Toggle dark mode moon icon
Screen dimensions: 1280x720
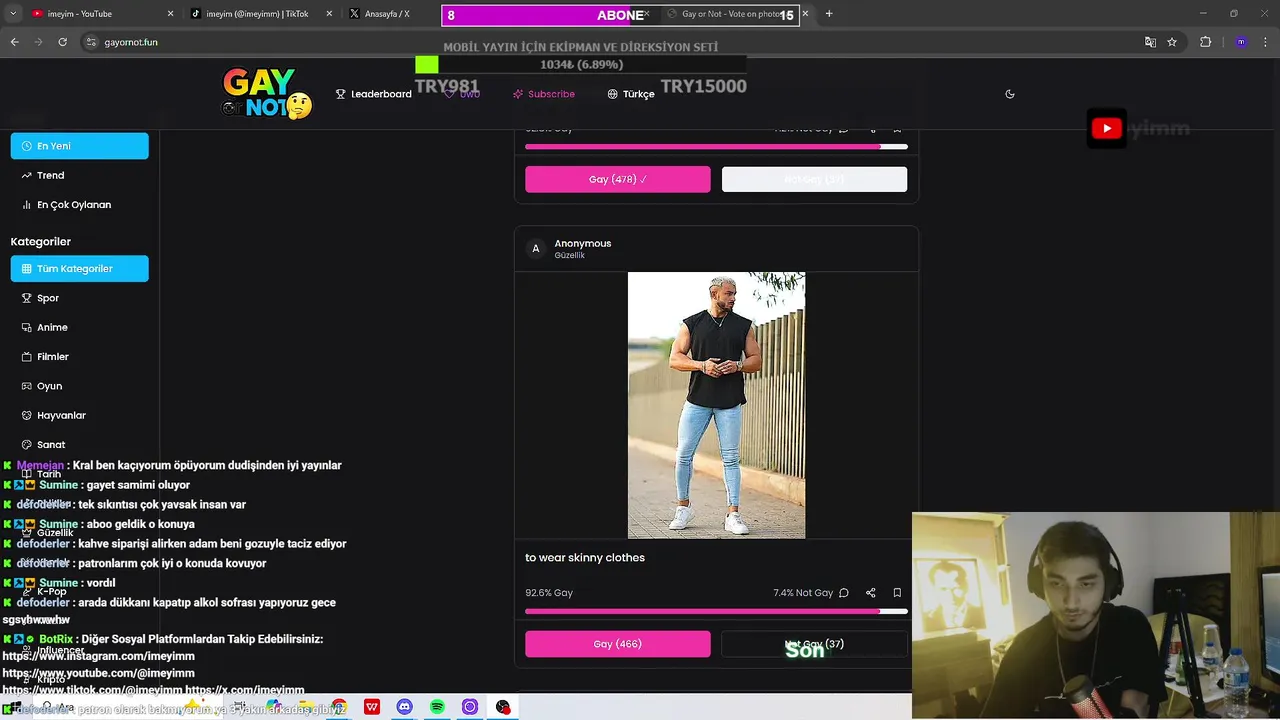1010,94
